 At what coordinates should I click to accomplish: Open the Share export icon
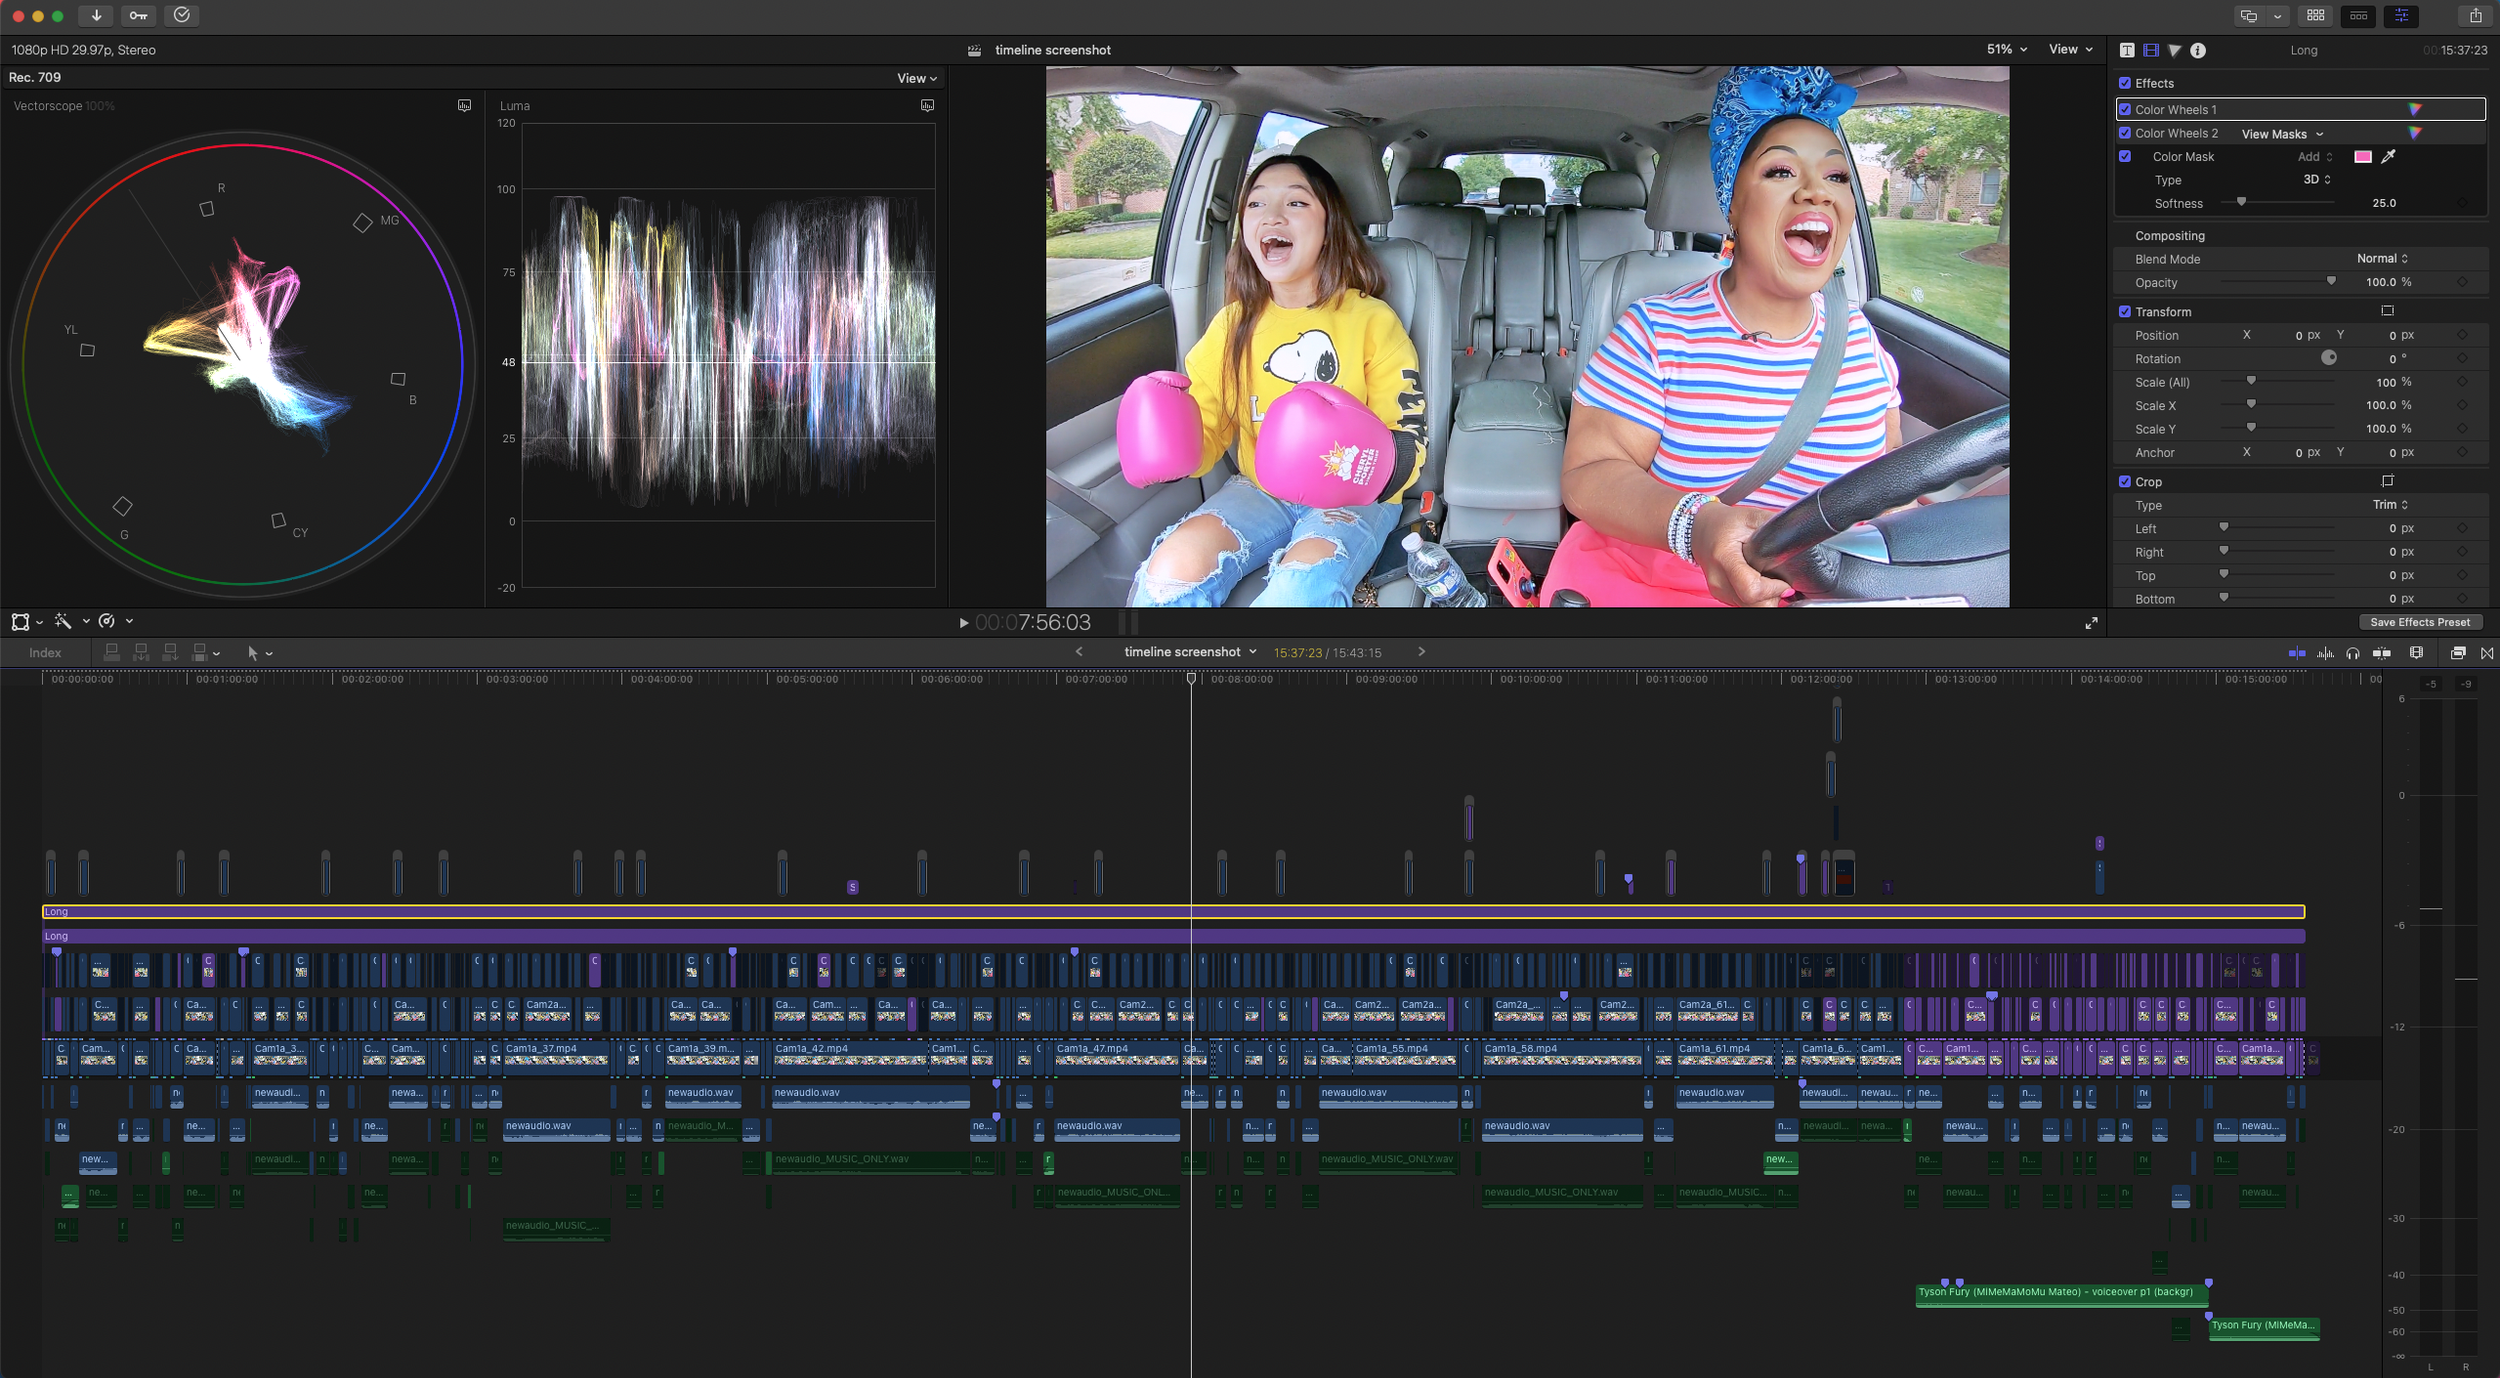(x=2475, y=15)
